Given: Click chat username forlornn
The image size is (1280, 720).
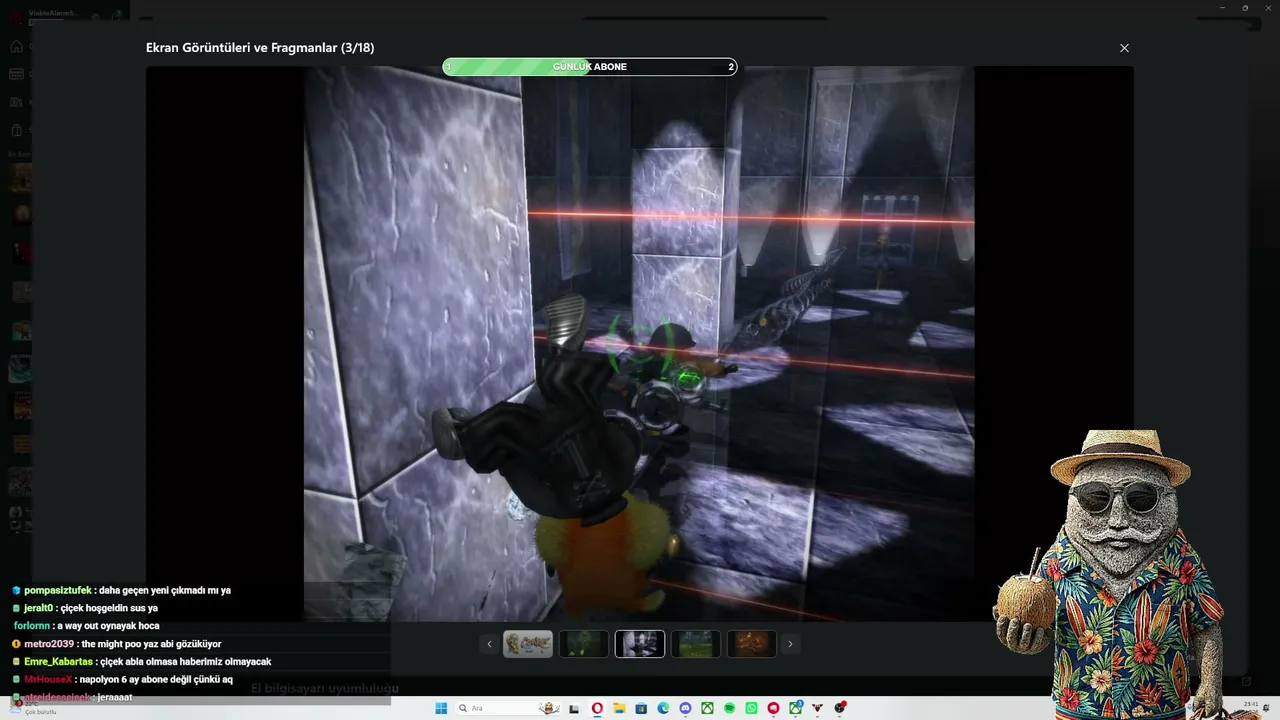Looking at the screenshot, I should 32,626.
